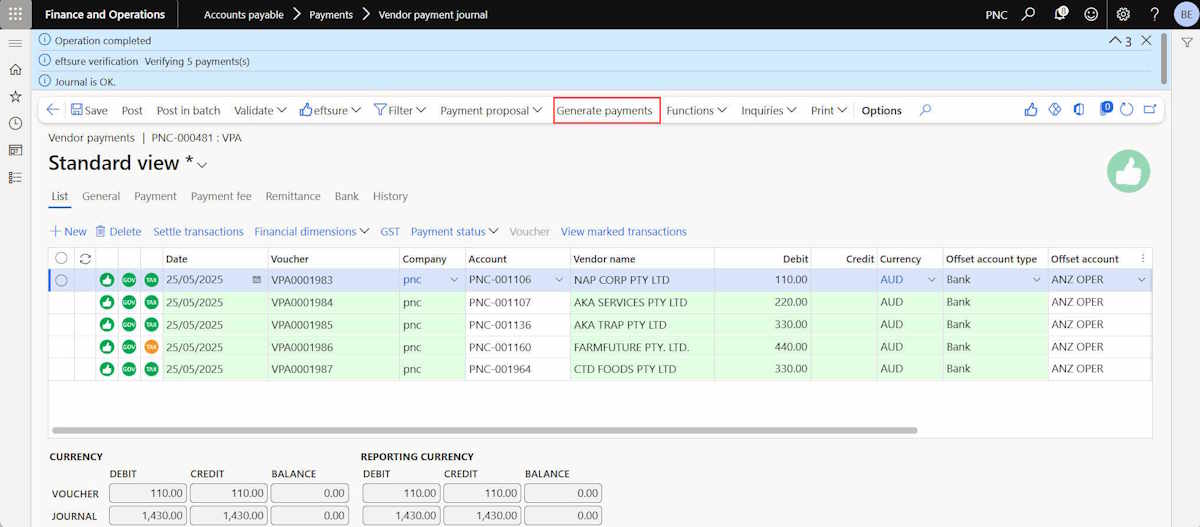Open in Microsoft Office icon

[x=1079, y=110]
